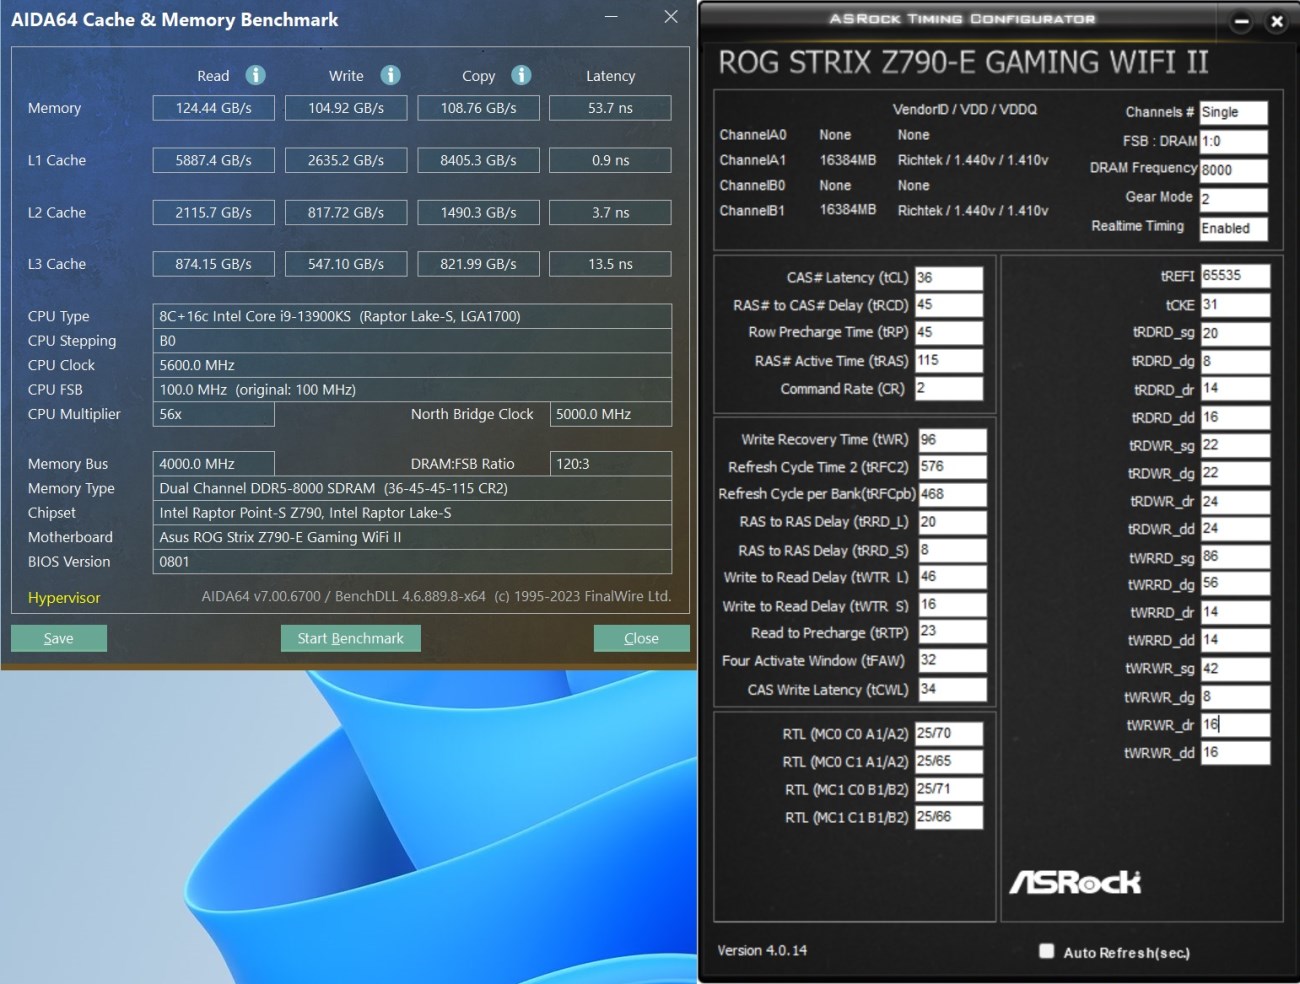Click the tWRRD_dd value field
Image resolution: width=1300 pixels, height=984 pixels.
click(1235, 640)
